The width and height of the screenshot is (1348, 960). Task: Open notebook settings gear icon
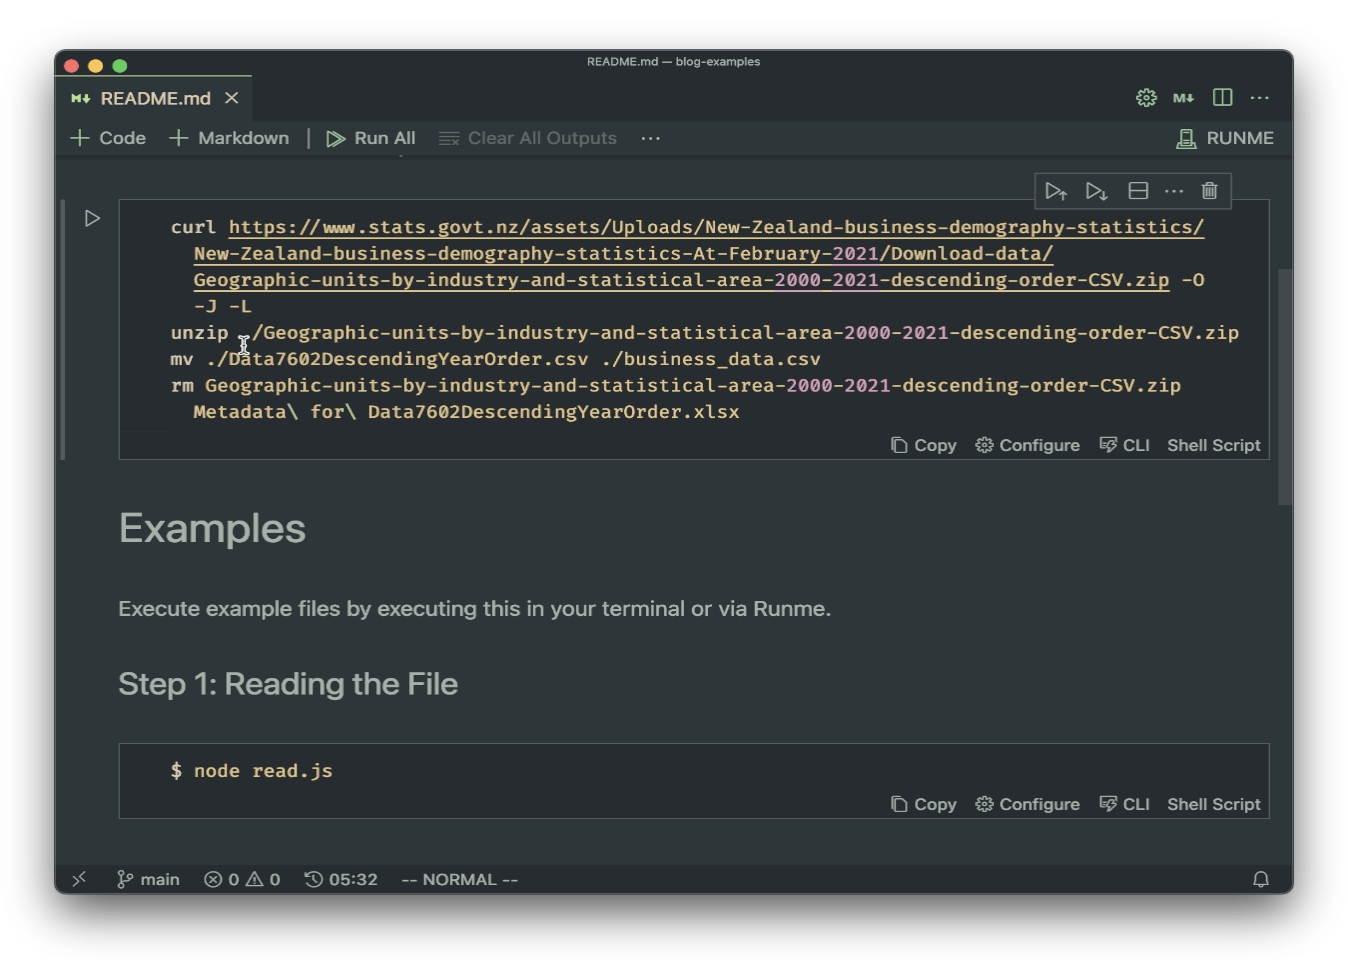pyautogui.click(x=1146, y=97)
